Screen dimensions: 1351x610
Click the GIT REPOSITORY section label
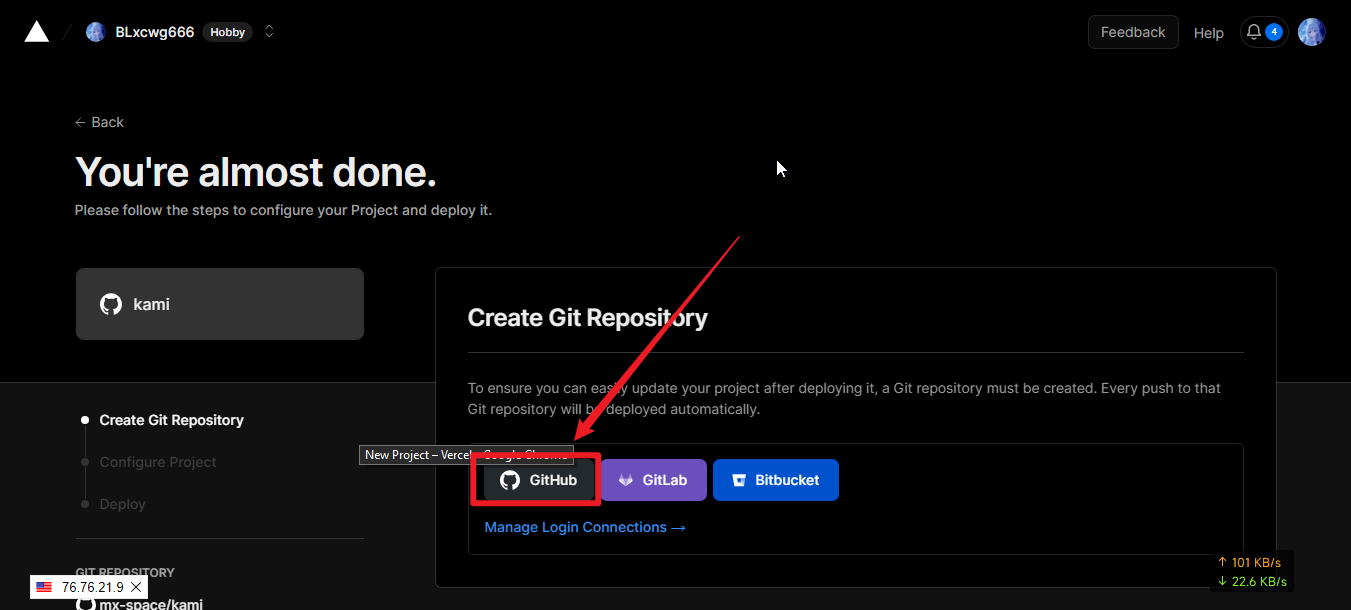tap(125, 572)
